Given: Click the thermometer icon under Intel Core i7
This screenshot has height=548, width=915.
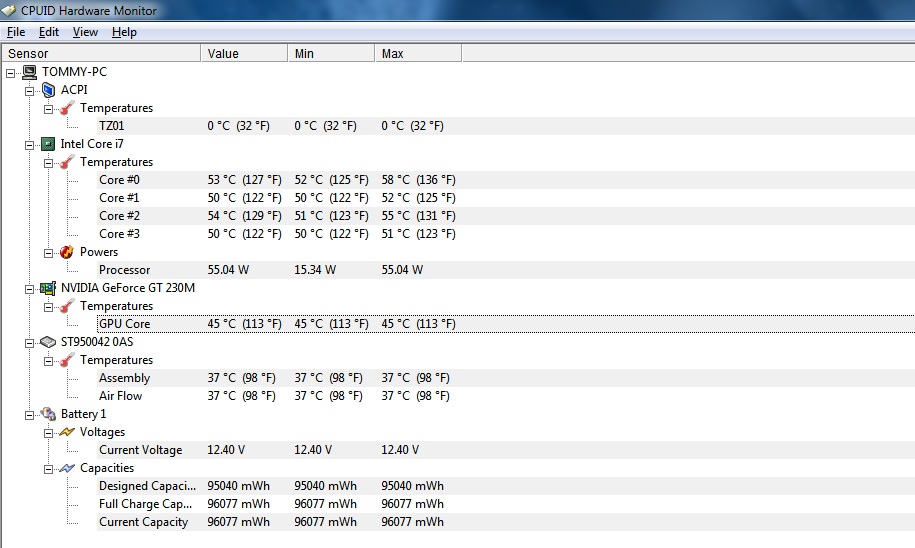Looking at the screenshot, I should (x=67, y=162).
